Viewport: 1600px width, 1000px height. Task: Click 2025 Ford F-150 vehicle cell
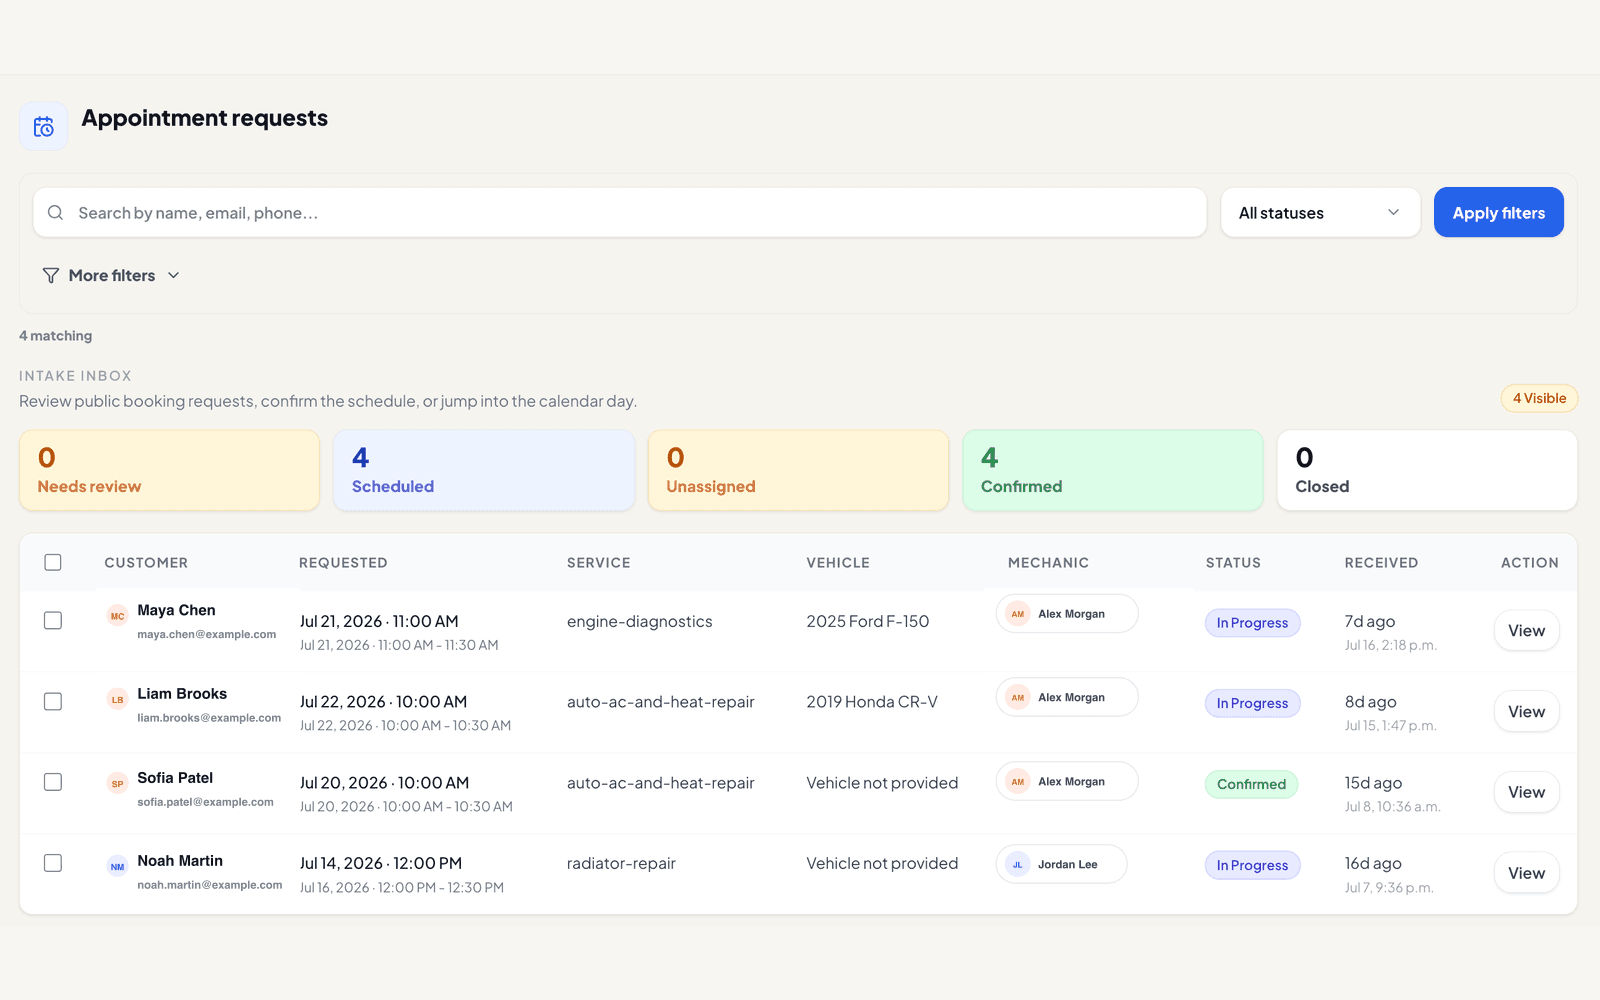tap(868, 621)
